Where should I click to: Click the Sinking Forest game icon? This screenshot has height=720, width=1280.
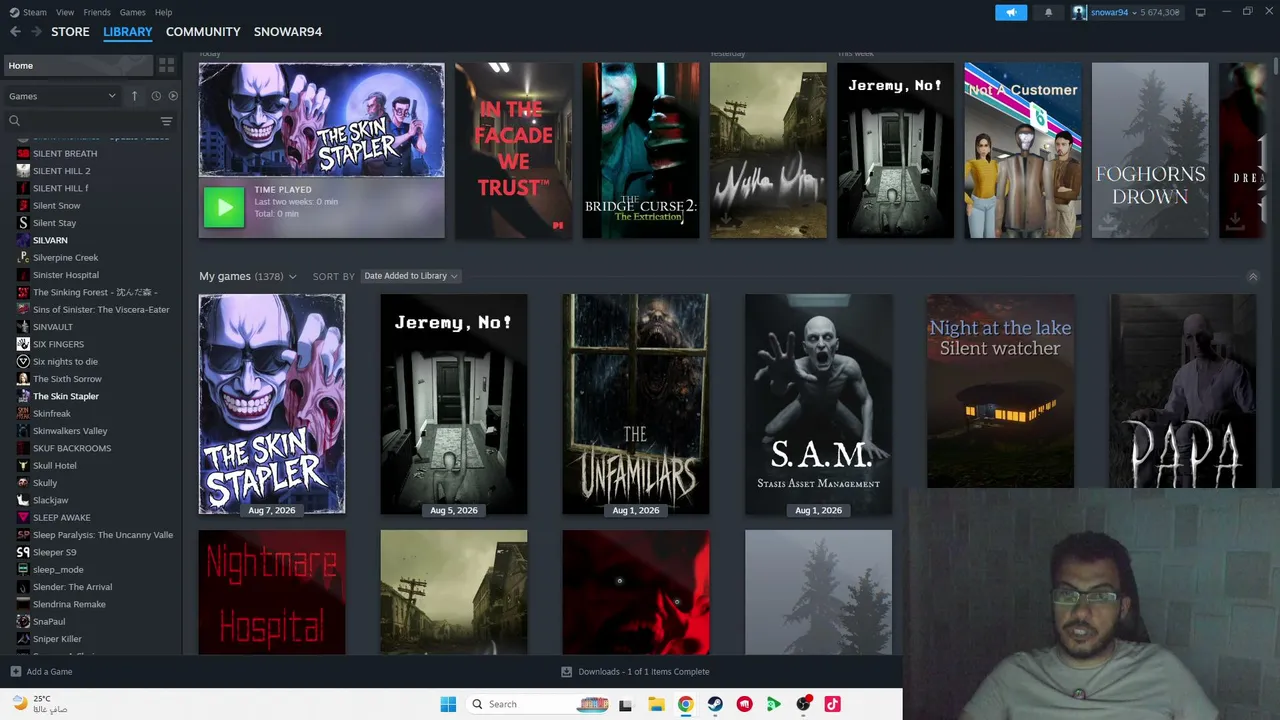pyautogui.click(x=23, y=292)
